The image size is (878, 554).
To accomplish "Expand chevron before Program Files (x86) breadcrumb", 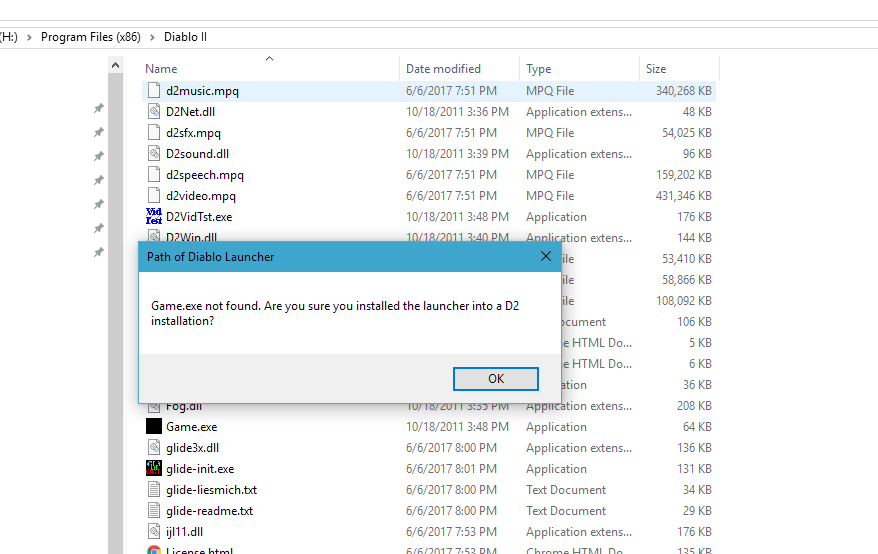I will tap(29, 38).
